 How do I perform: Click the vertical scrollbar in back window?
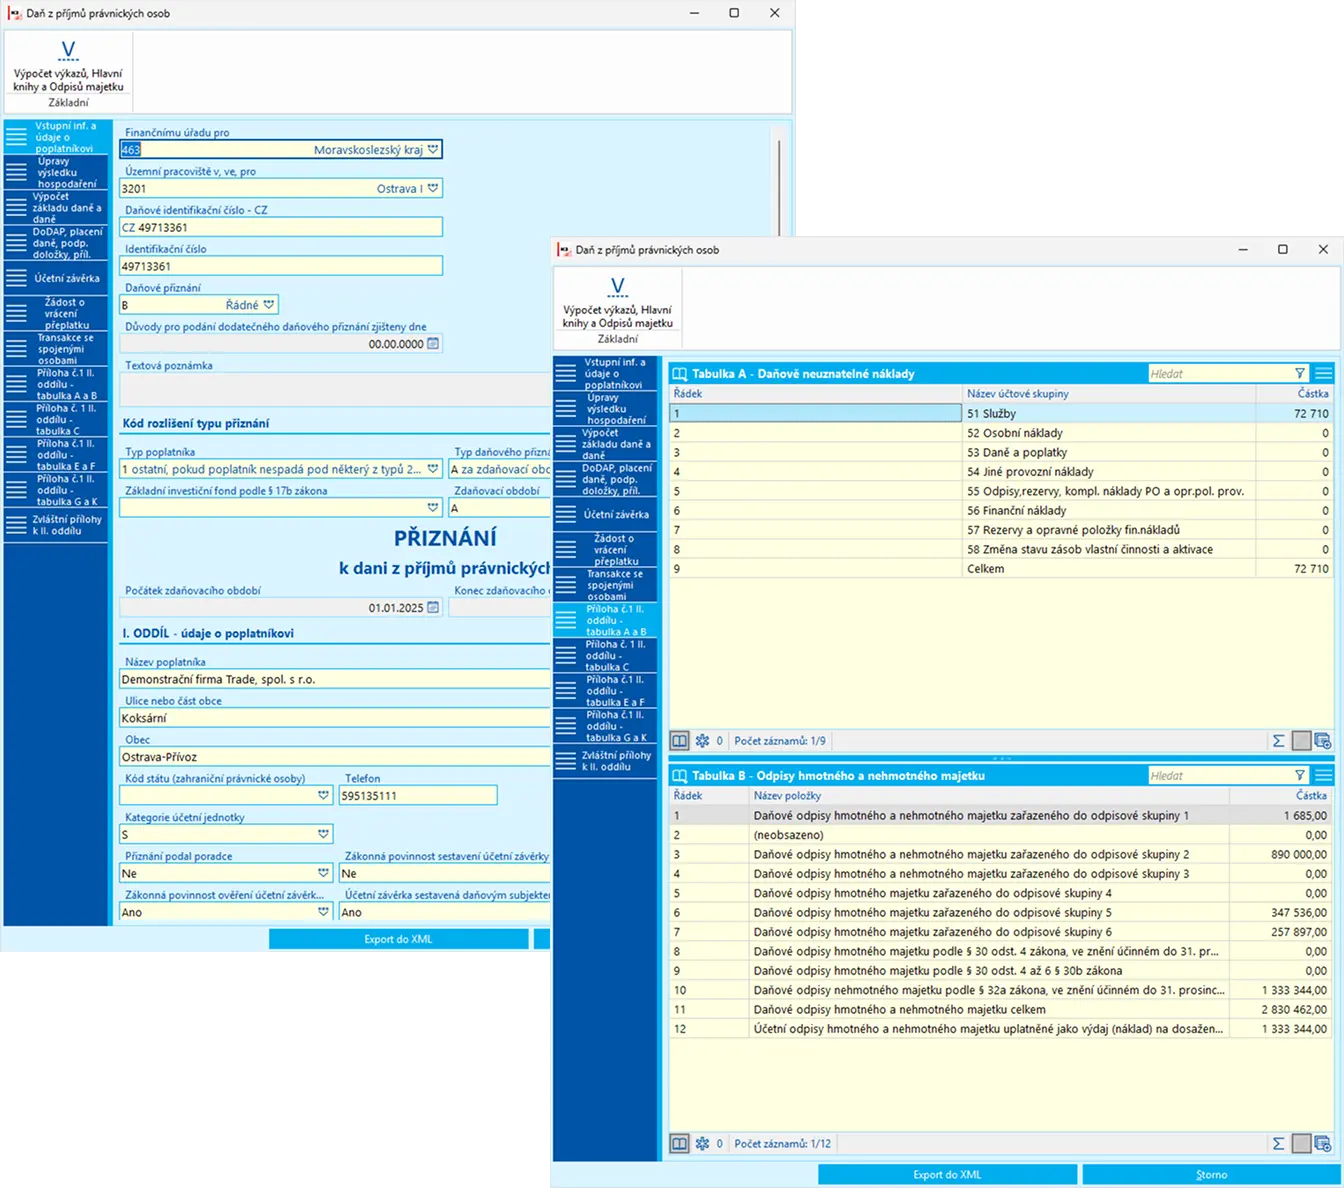point(778,180)
